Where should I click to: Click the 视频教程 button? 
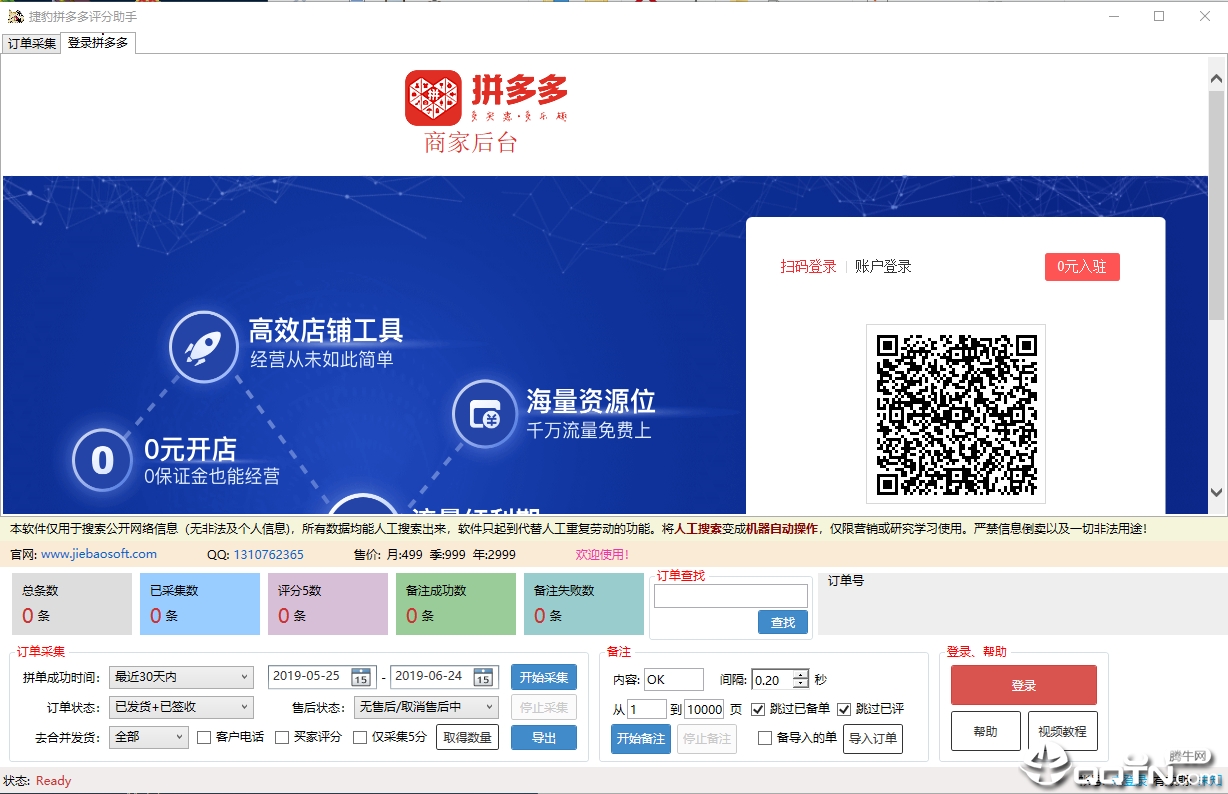pos(1063,731)
